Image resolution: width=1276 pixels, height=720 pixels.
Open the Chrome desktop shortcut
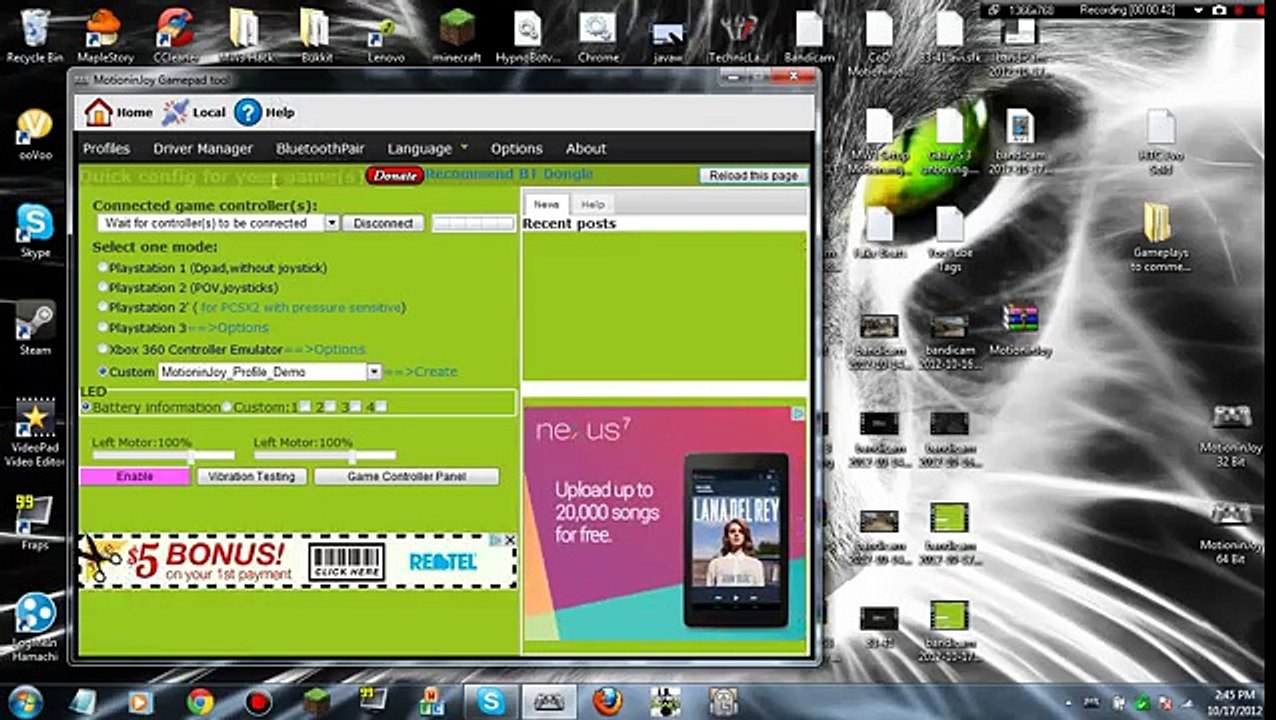[598, 35]
